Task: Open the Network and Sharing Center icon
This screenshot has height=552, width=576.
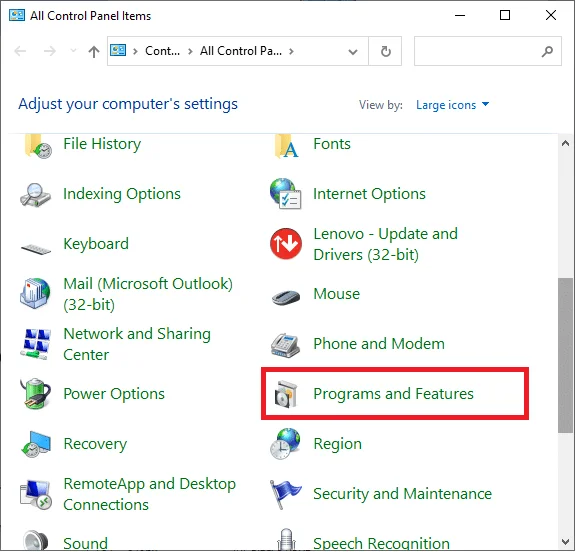Action: (x=35, y=344)
